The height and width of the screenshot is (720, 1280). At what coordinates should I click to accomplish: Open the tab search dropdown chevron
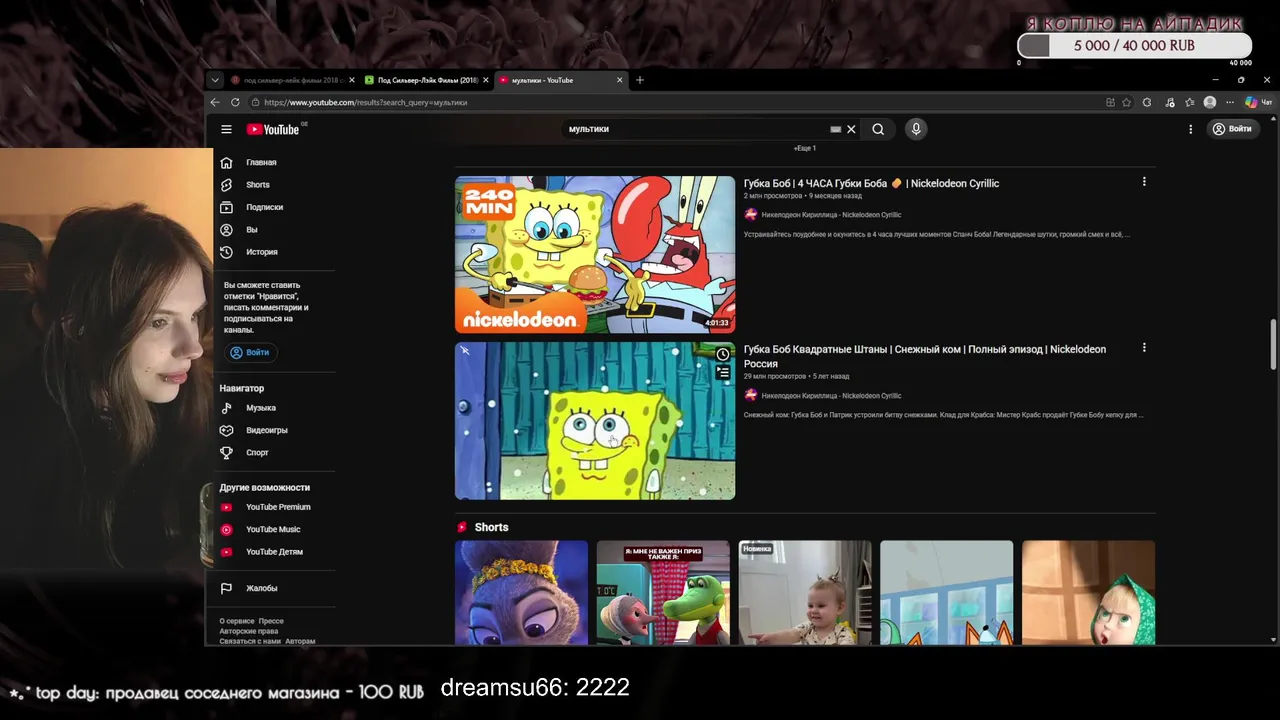pos(214,80)
